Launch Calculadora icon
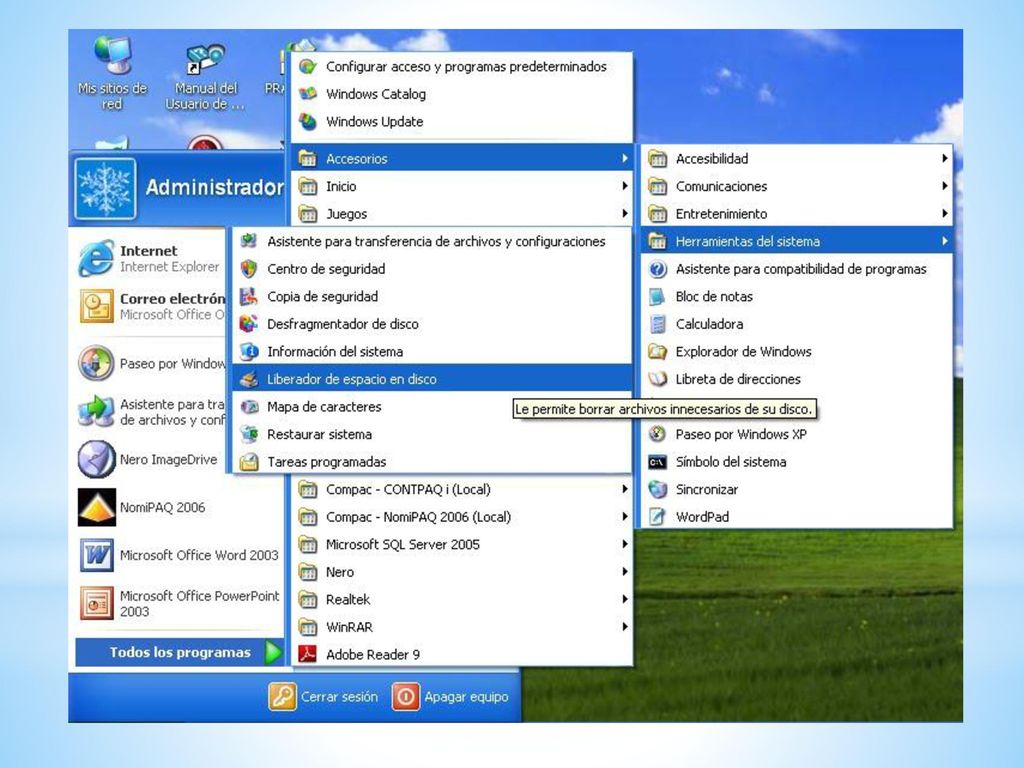The height and width of the screenshot is (768, 1024). (657, 324)
